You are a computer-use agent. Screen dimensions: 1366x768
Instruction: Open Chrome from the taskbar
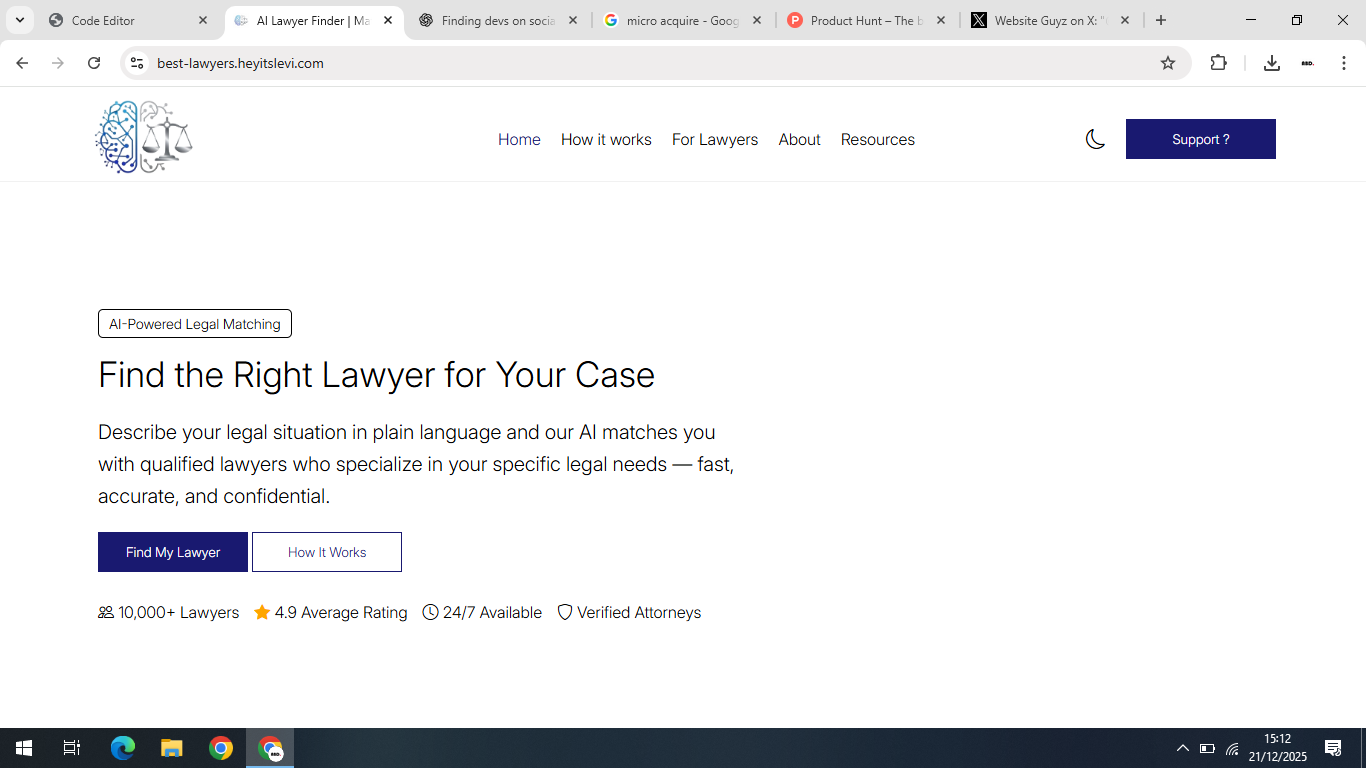pos(220,747)
